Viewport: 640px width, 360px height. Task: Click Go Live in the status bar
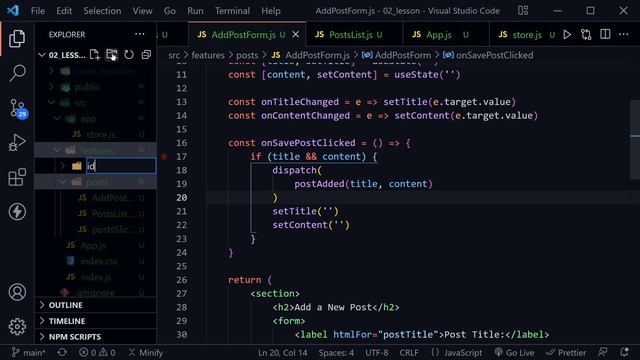point(514,352)
